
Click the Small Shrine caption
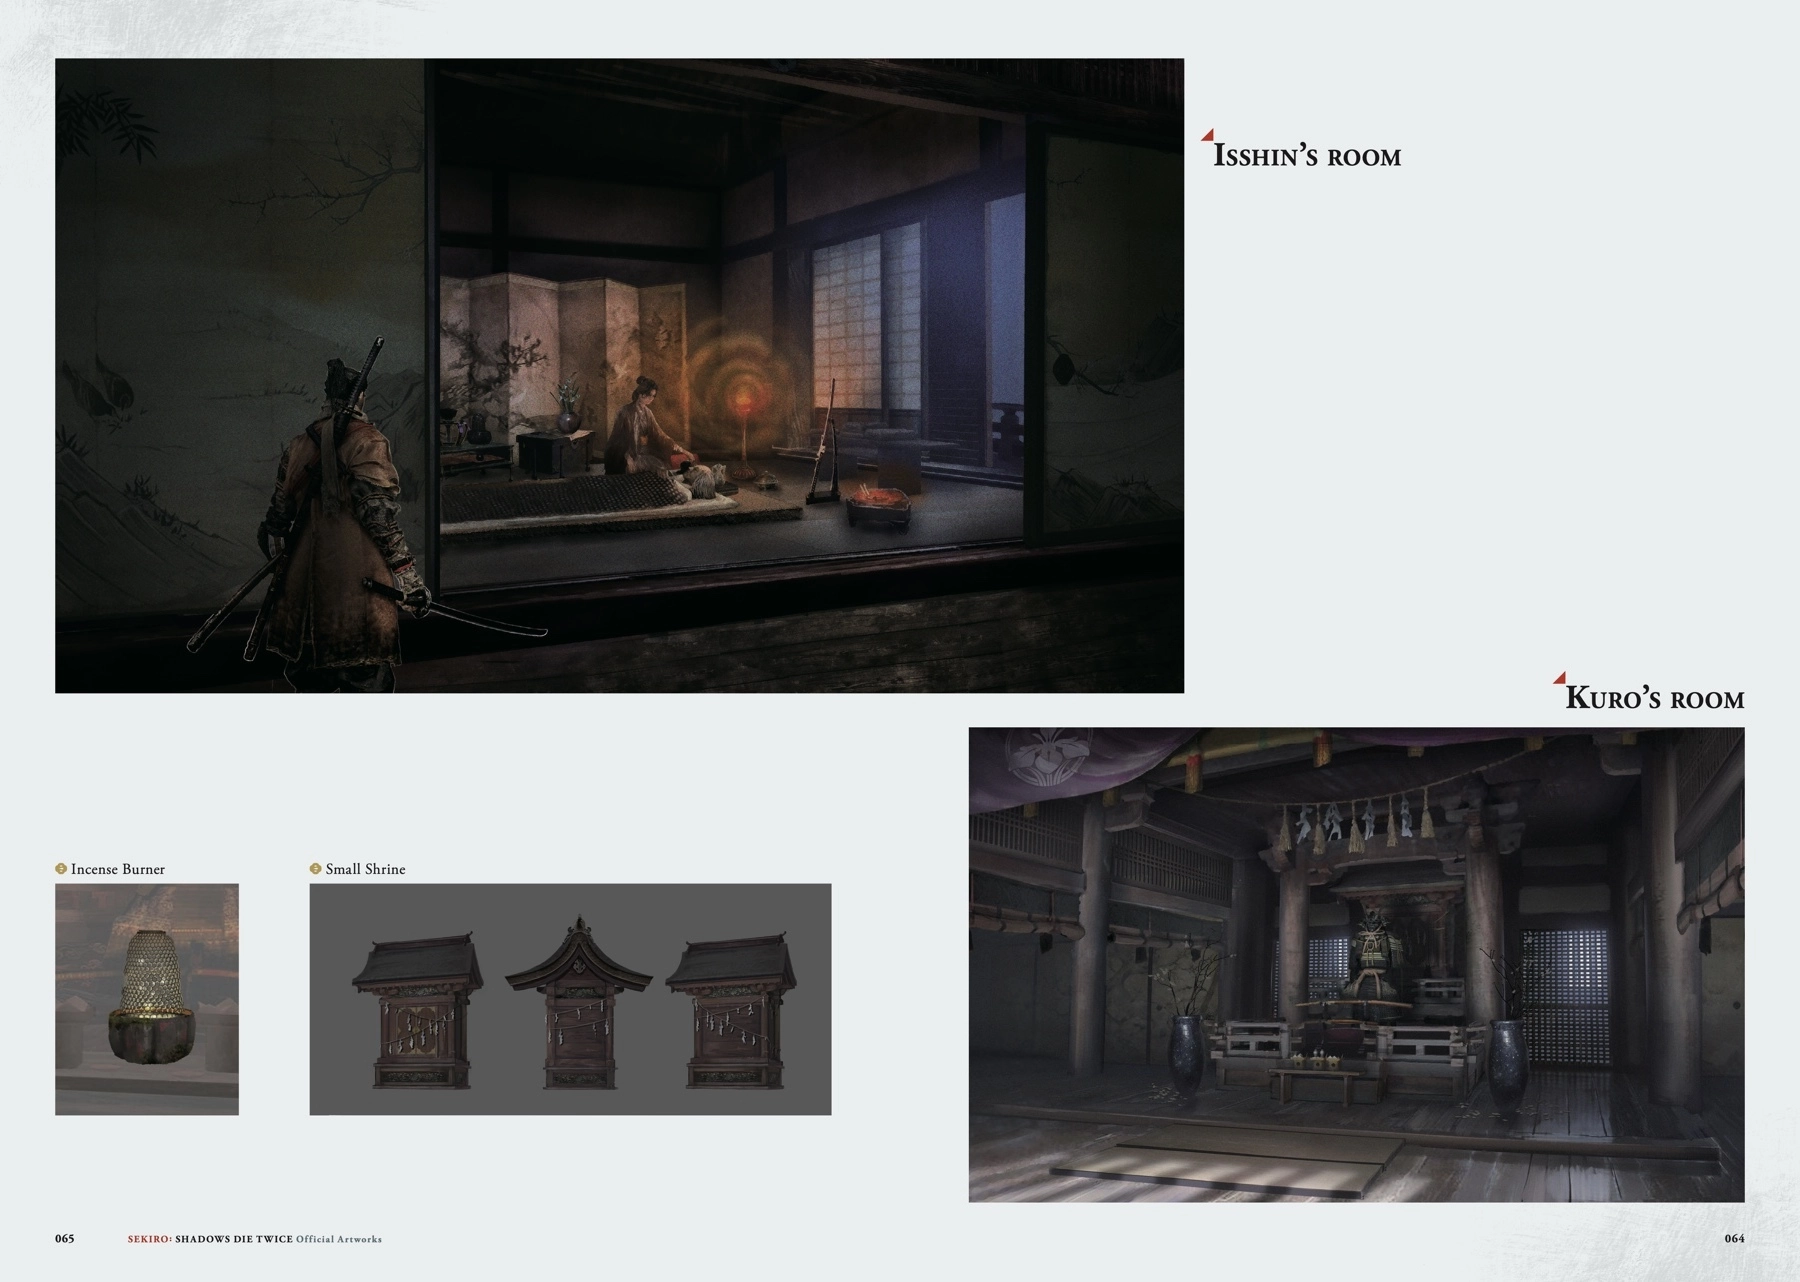pyautogui.click(x=365, y=869)
